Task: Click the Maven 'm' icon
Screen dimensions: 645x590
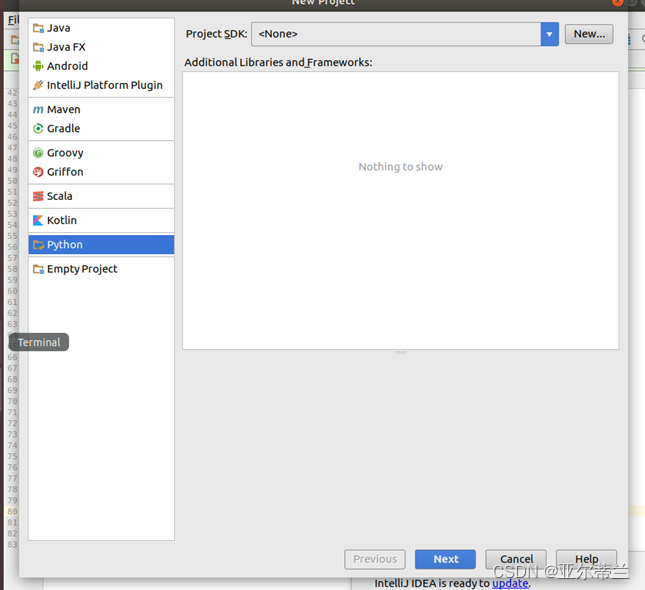Action: (x=38, y=109)
